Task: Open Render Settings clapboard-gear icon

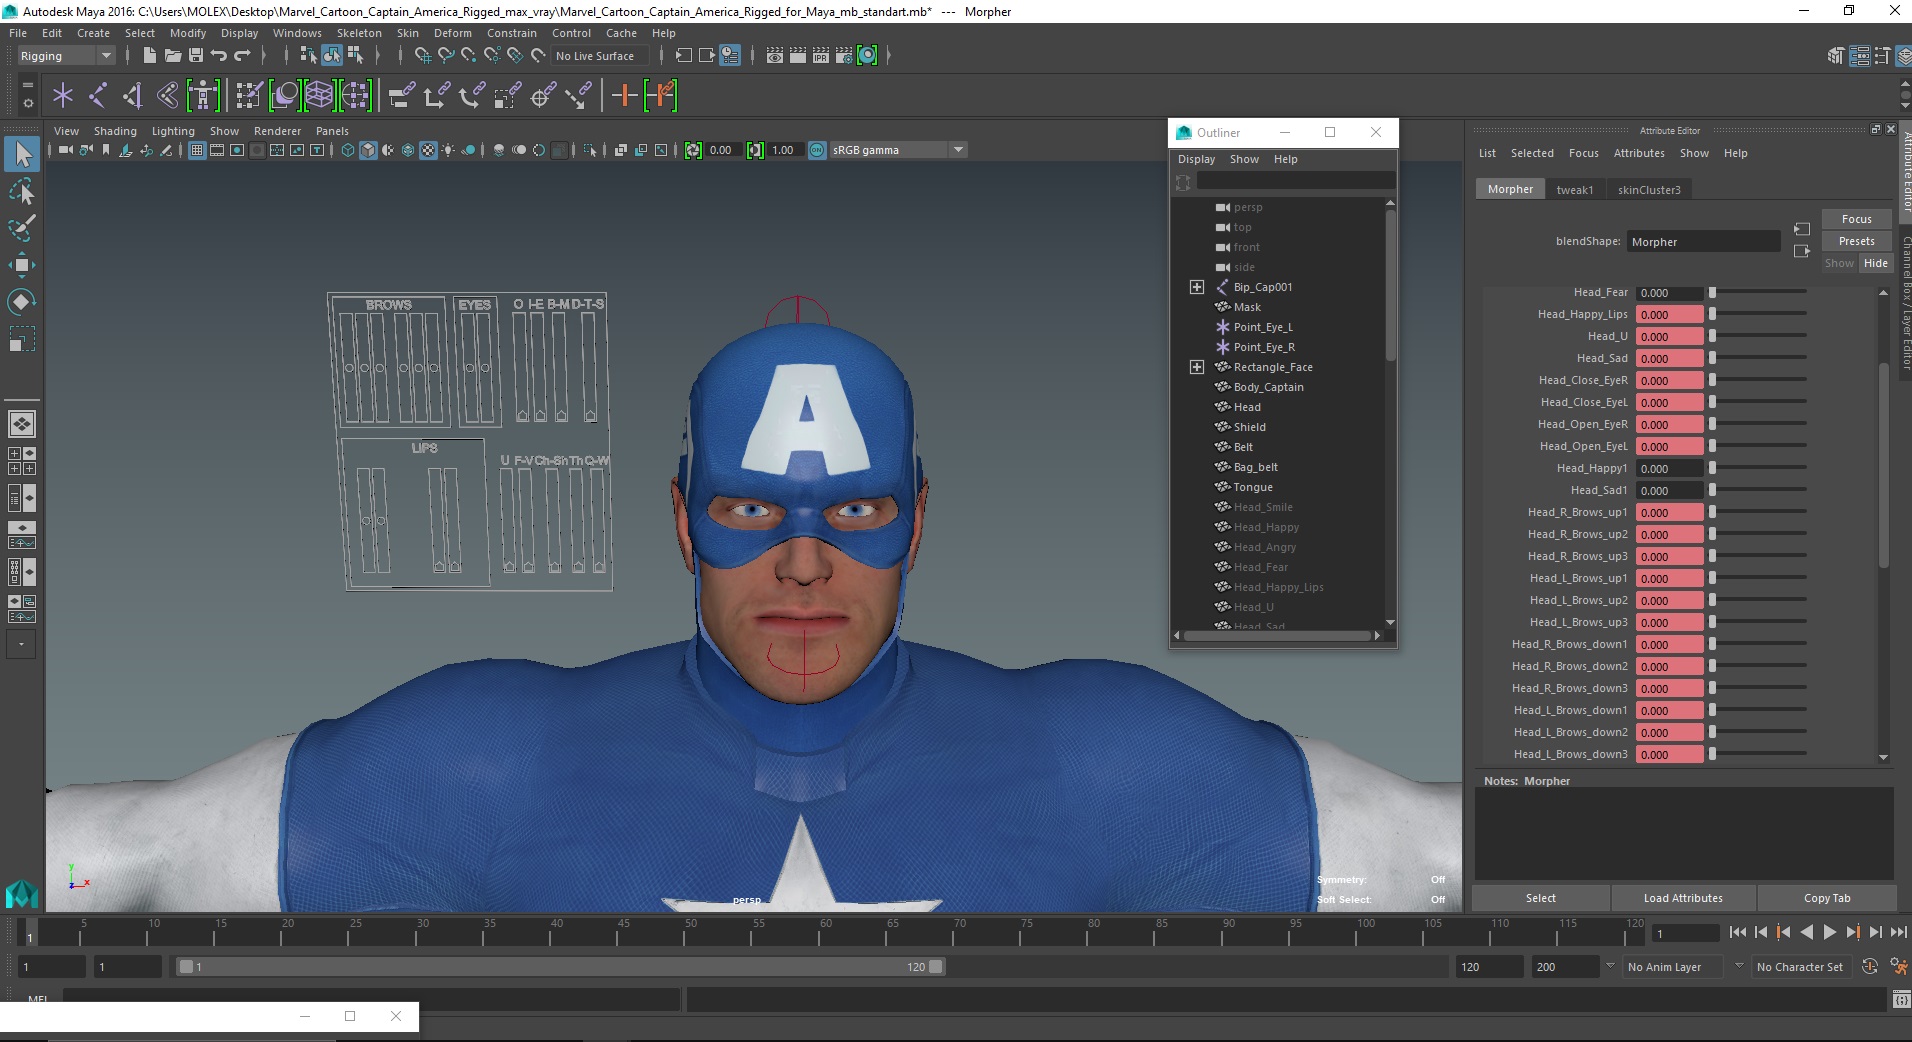Action: (844, 56)
